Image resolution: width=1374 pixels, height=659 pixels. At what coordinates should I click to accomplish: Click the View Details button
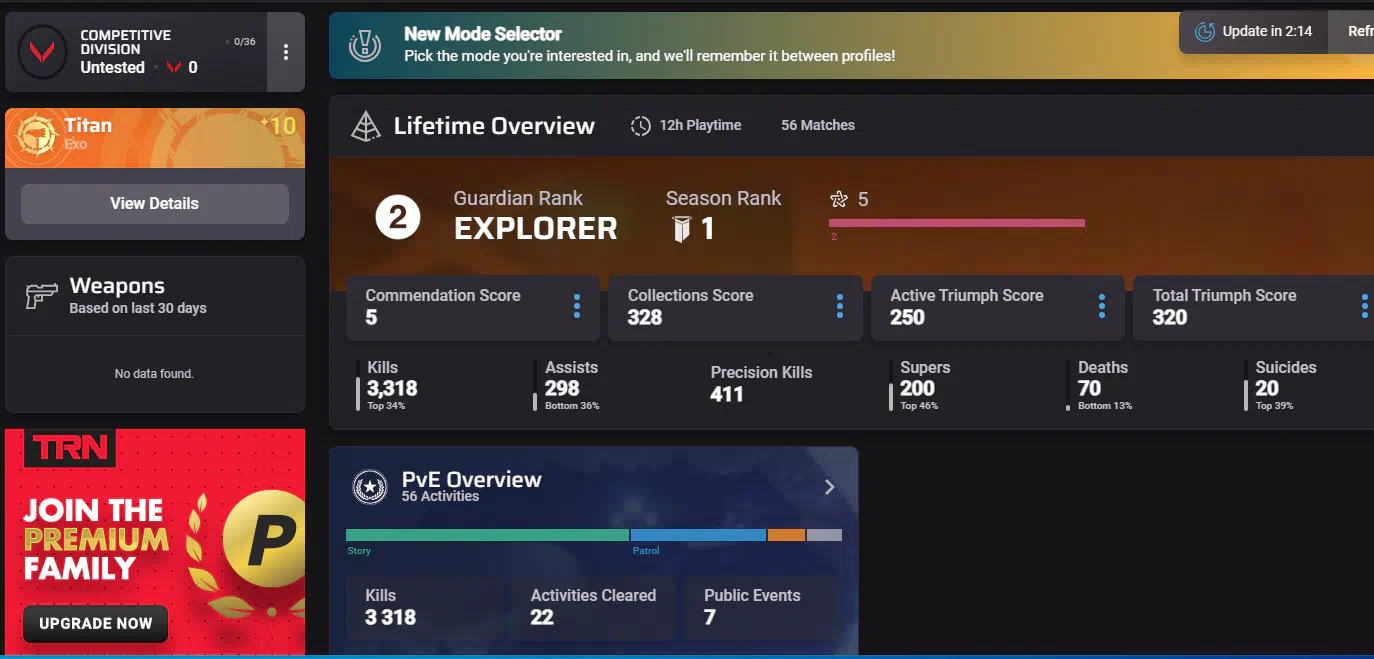154,204
